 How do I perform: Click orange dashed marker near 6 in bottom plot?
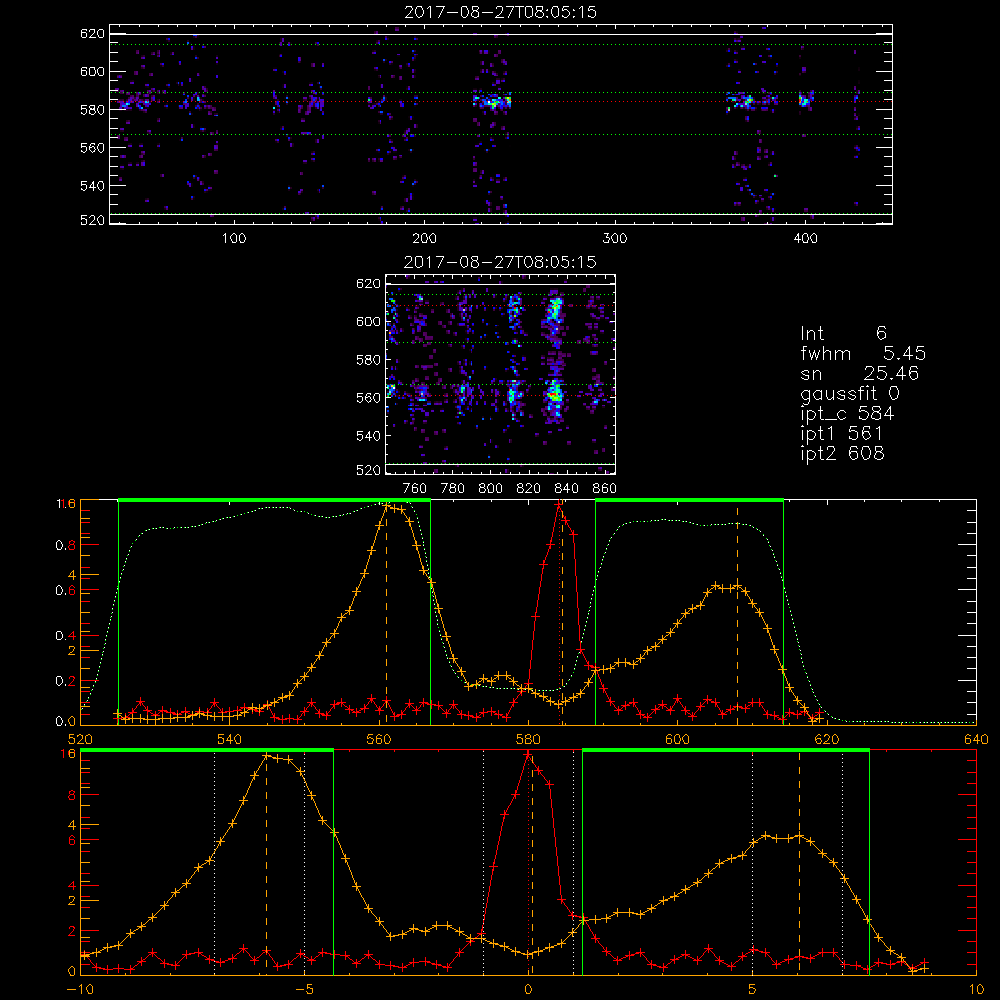[799, 864]
